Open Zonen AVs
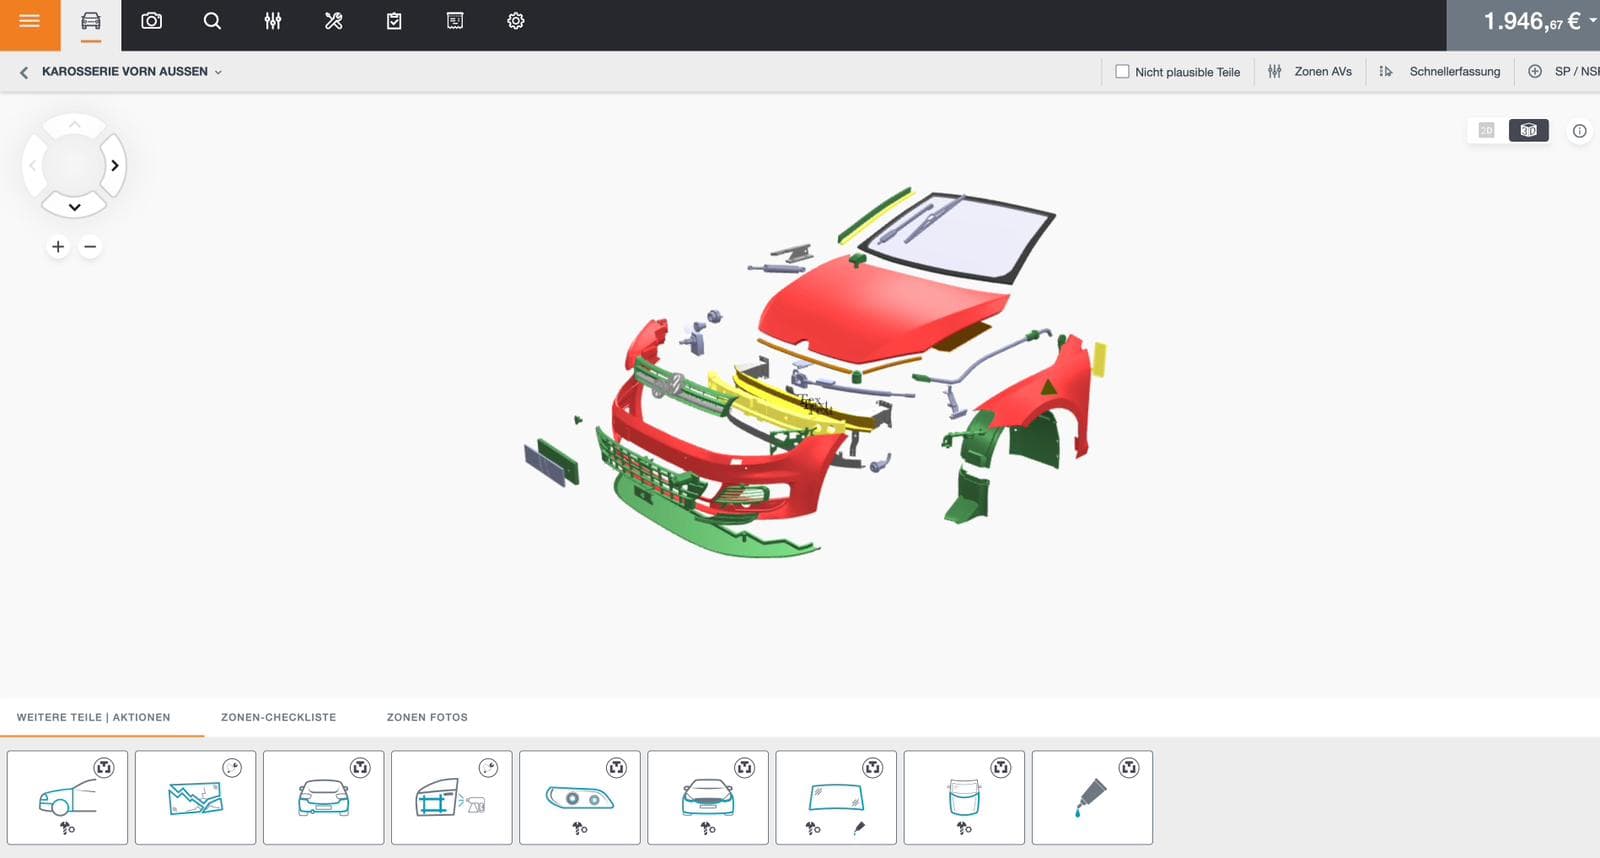Image resolution: width=1600 pixels, height=858 pixels. tap(1310, 72)
